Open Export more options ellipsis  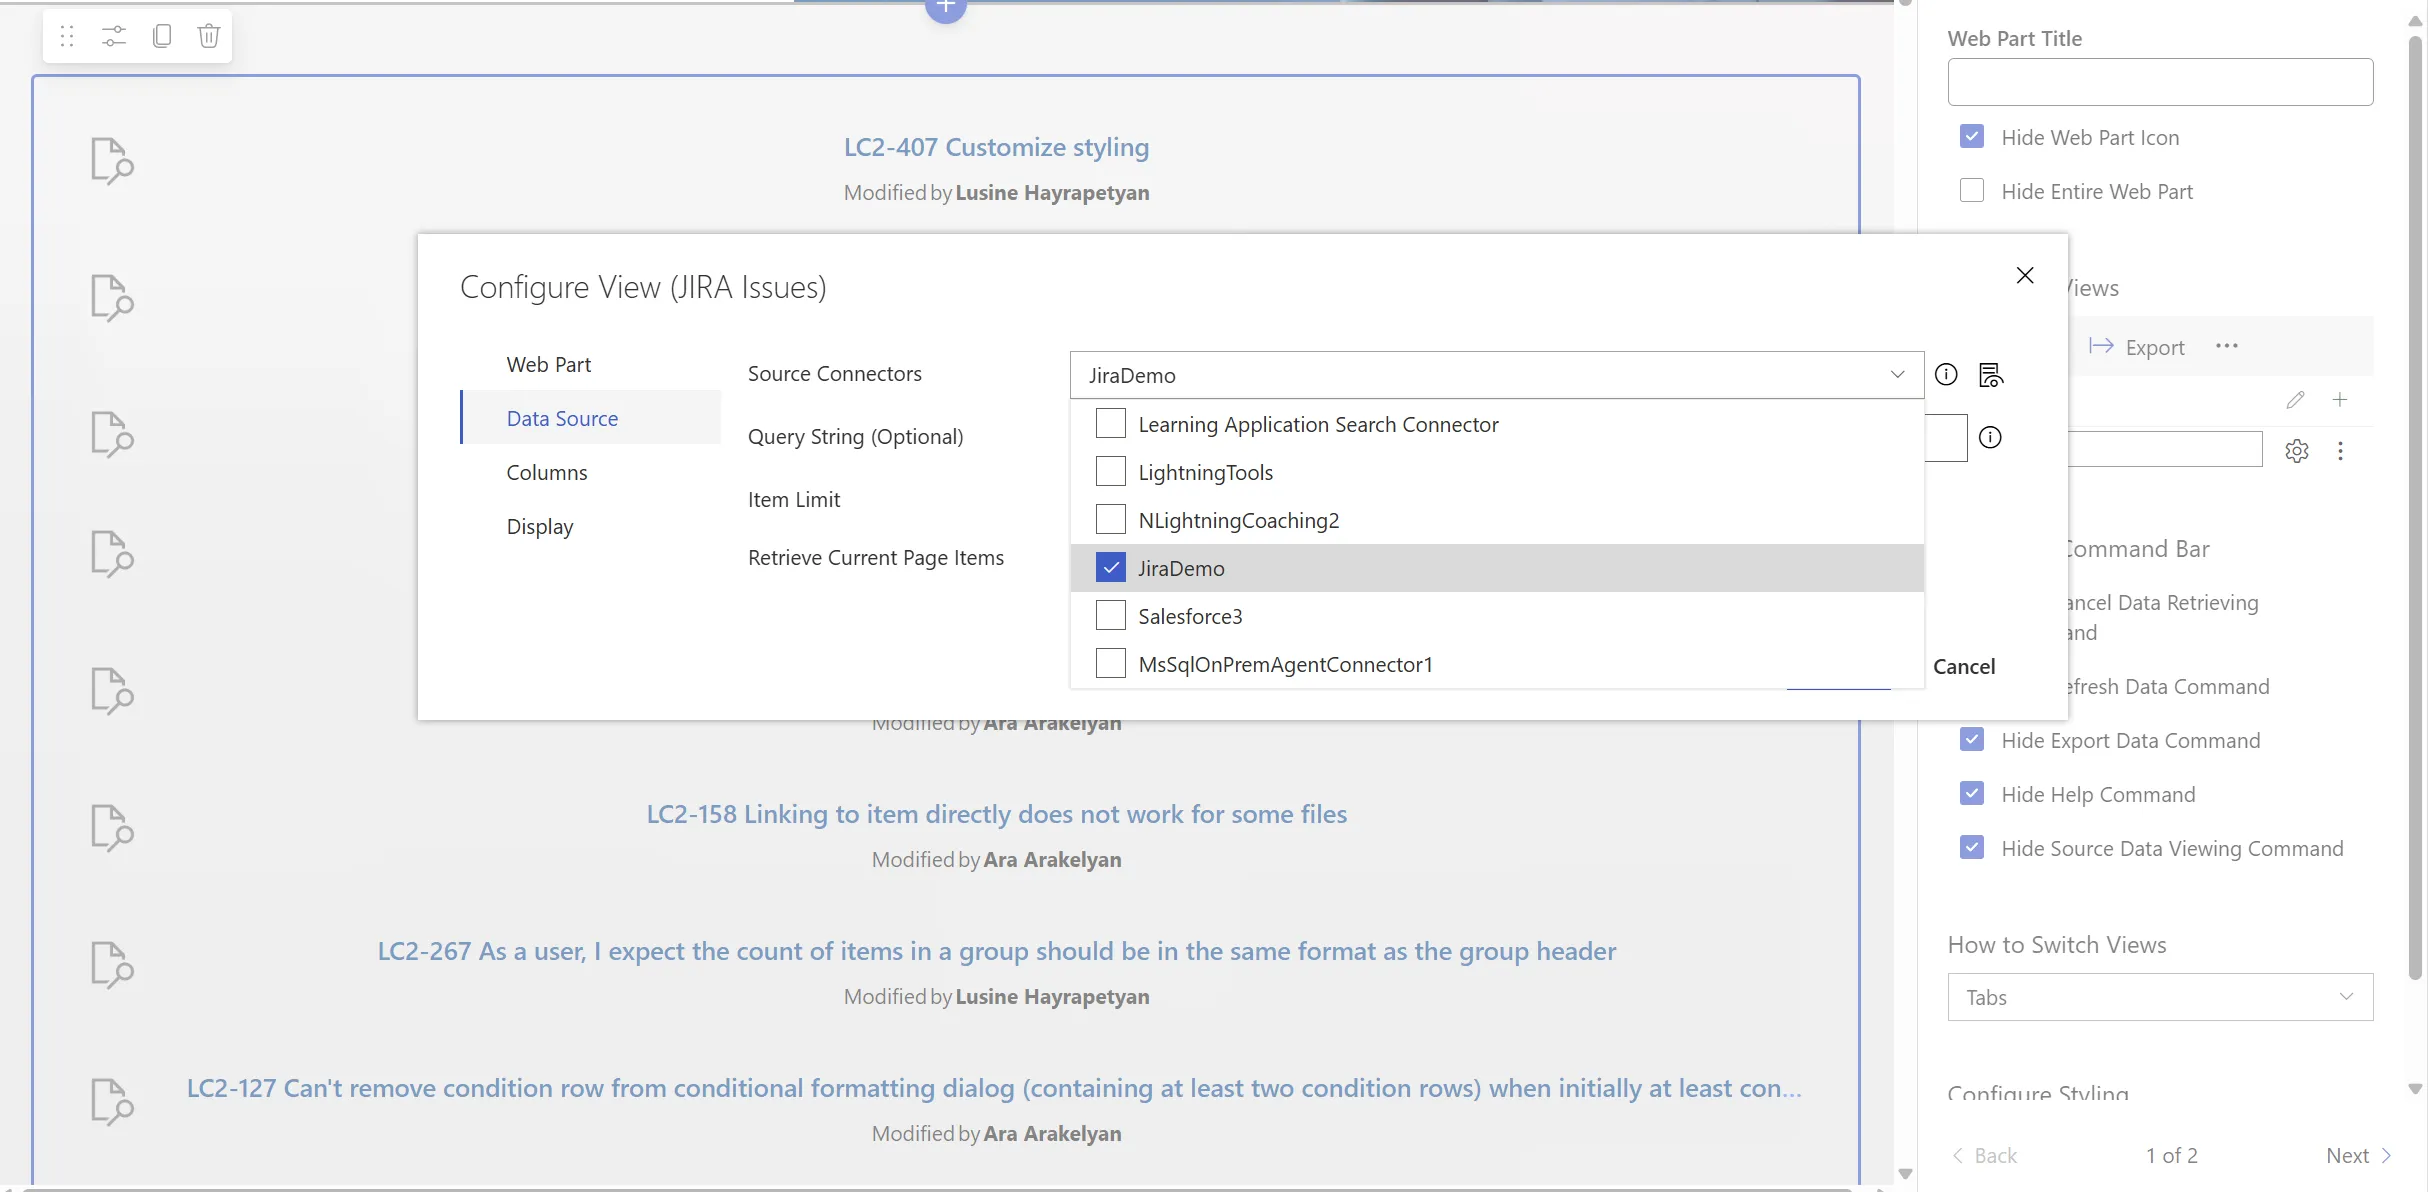tap(2227, 346)
